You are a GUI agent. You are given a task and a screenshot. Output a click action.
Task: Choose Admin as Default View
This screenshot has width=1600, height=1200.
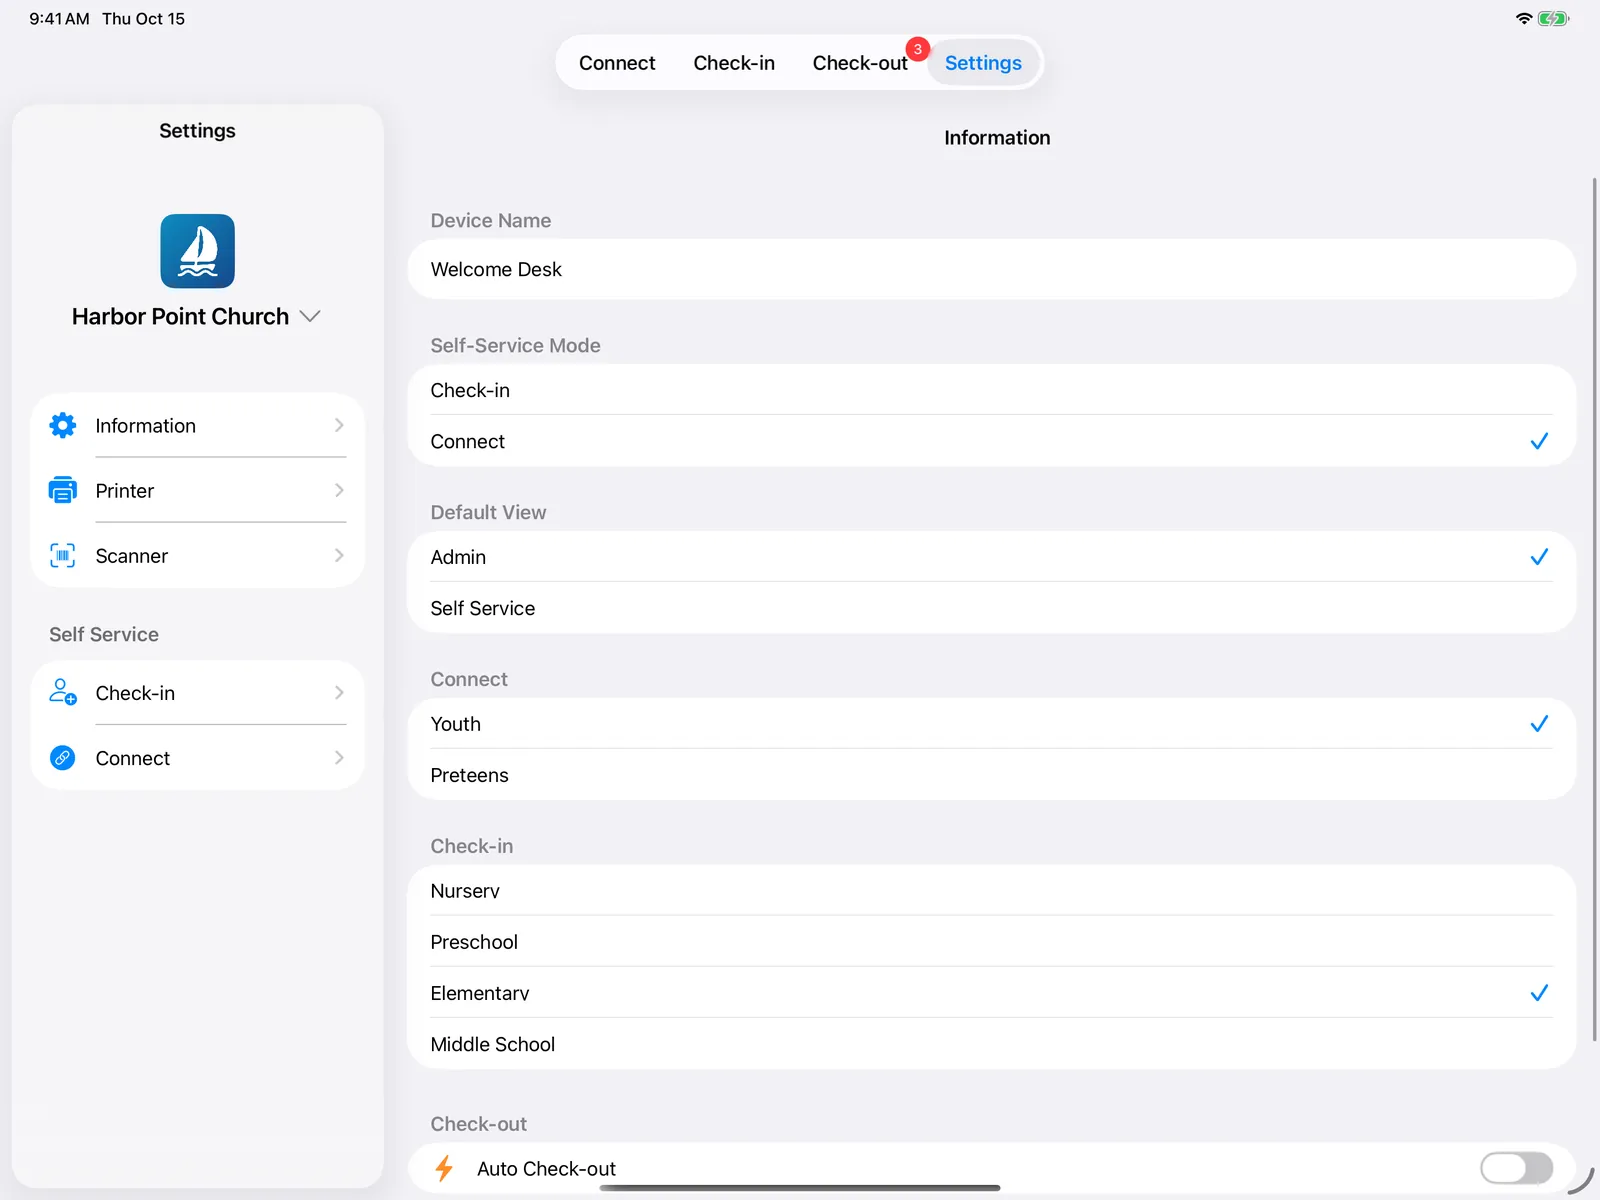(991, 557)
